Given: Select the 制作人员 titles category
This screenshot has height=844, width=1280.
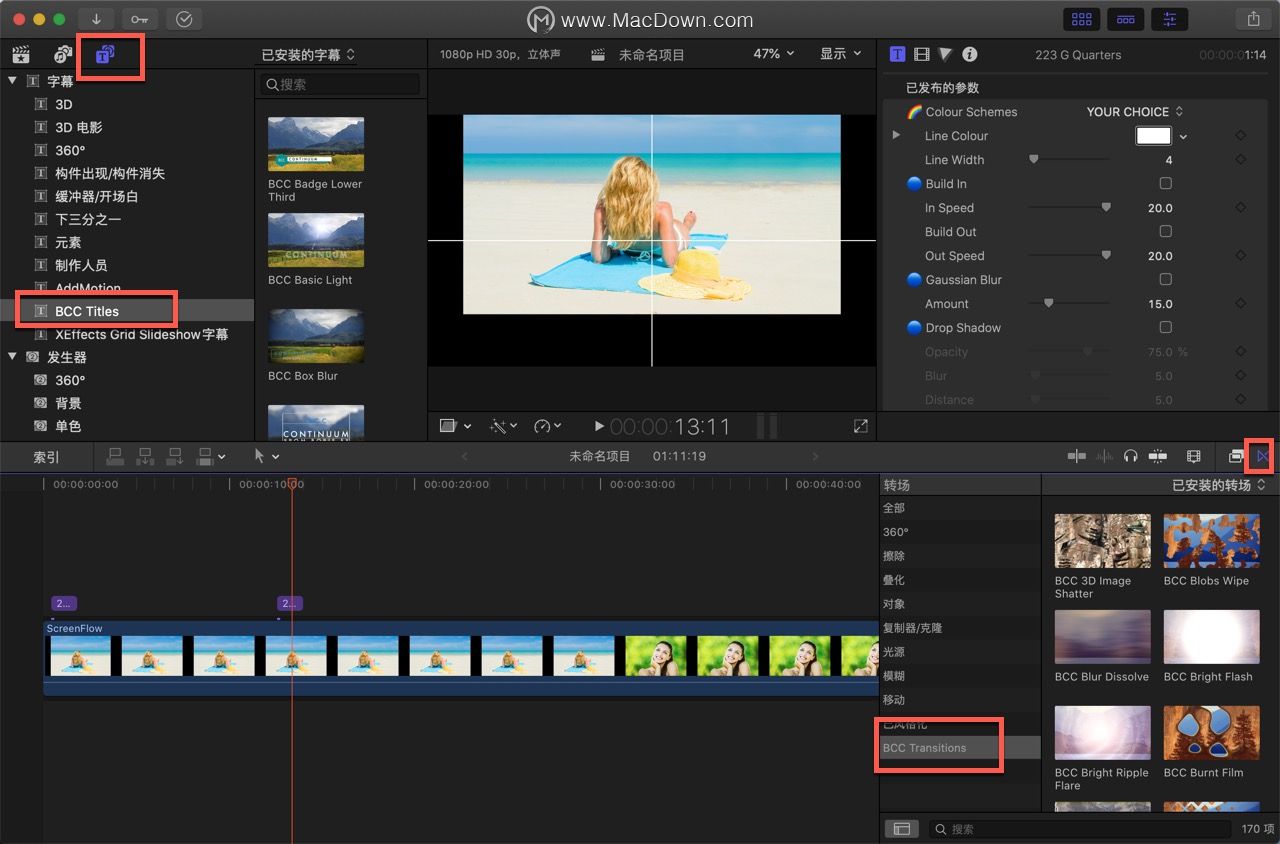Looking at the screenshot, I should coord(127,265).
